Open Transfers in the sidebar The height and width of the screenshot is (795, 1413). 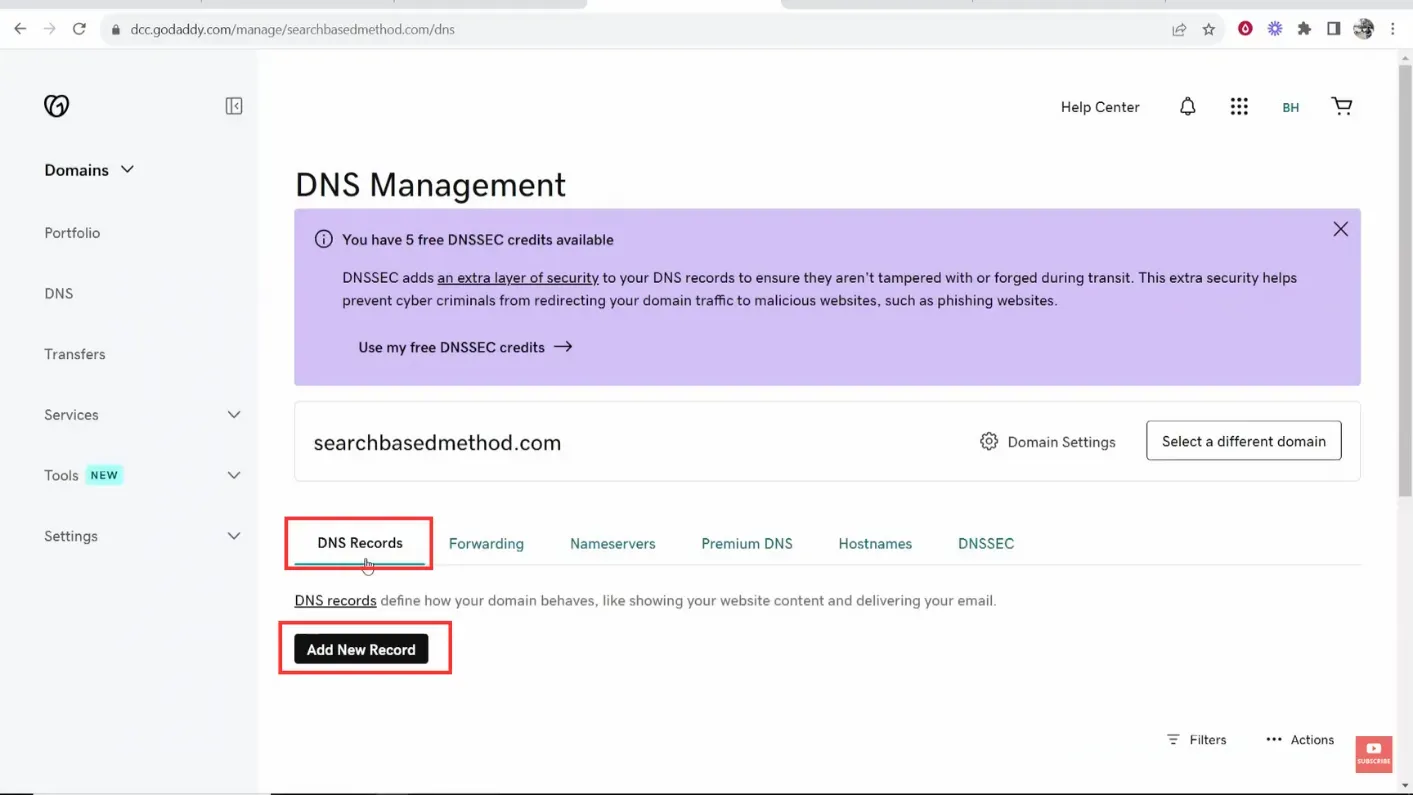click(75, 354)
